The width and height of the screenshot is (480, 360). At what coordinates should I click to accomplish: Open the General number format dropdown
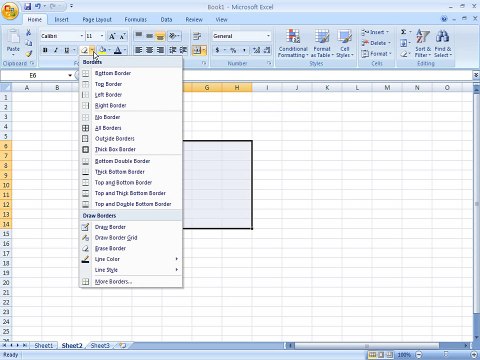pyautogui.click(x=268, y=36)
